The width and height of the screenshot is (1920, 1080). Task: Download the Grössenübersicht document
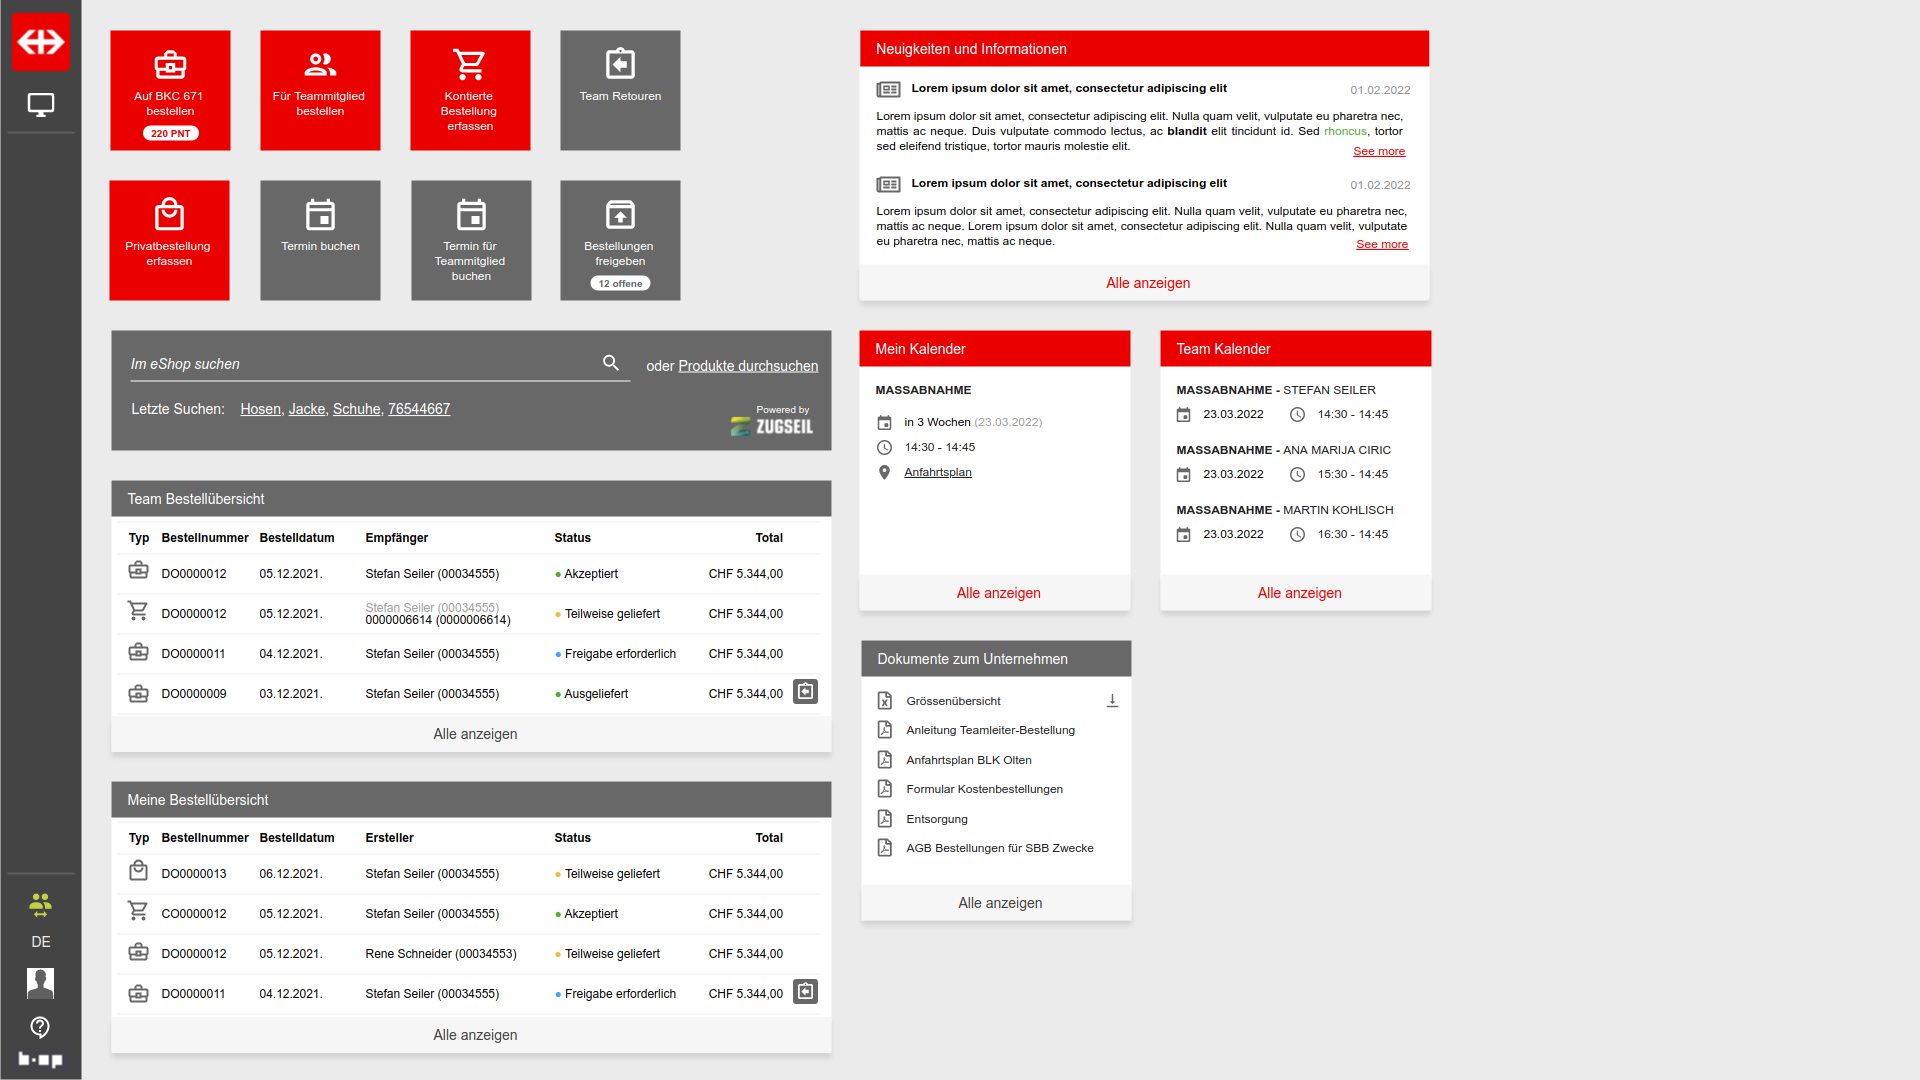pos(1112,701)
